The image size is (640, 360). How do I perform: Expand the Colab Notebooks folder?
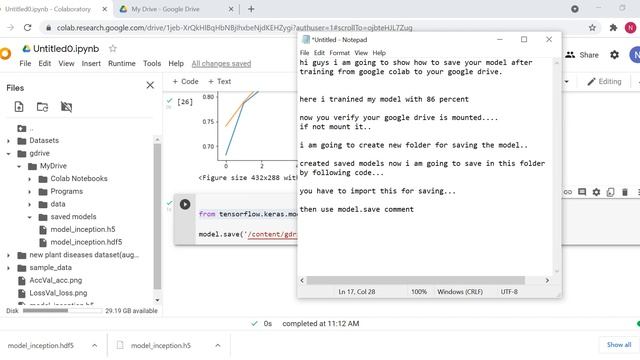click(x=30, y=179)
